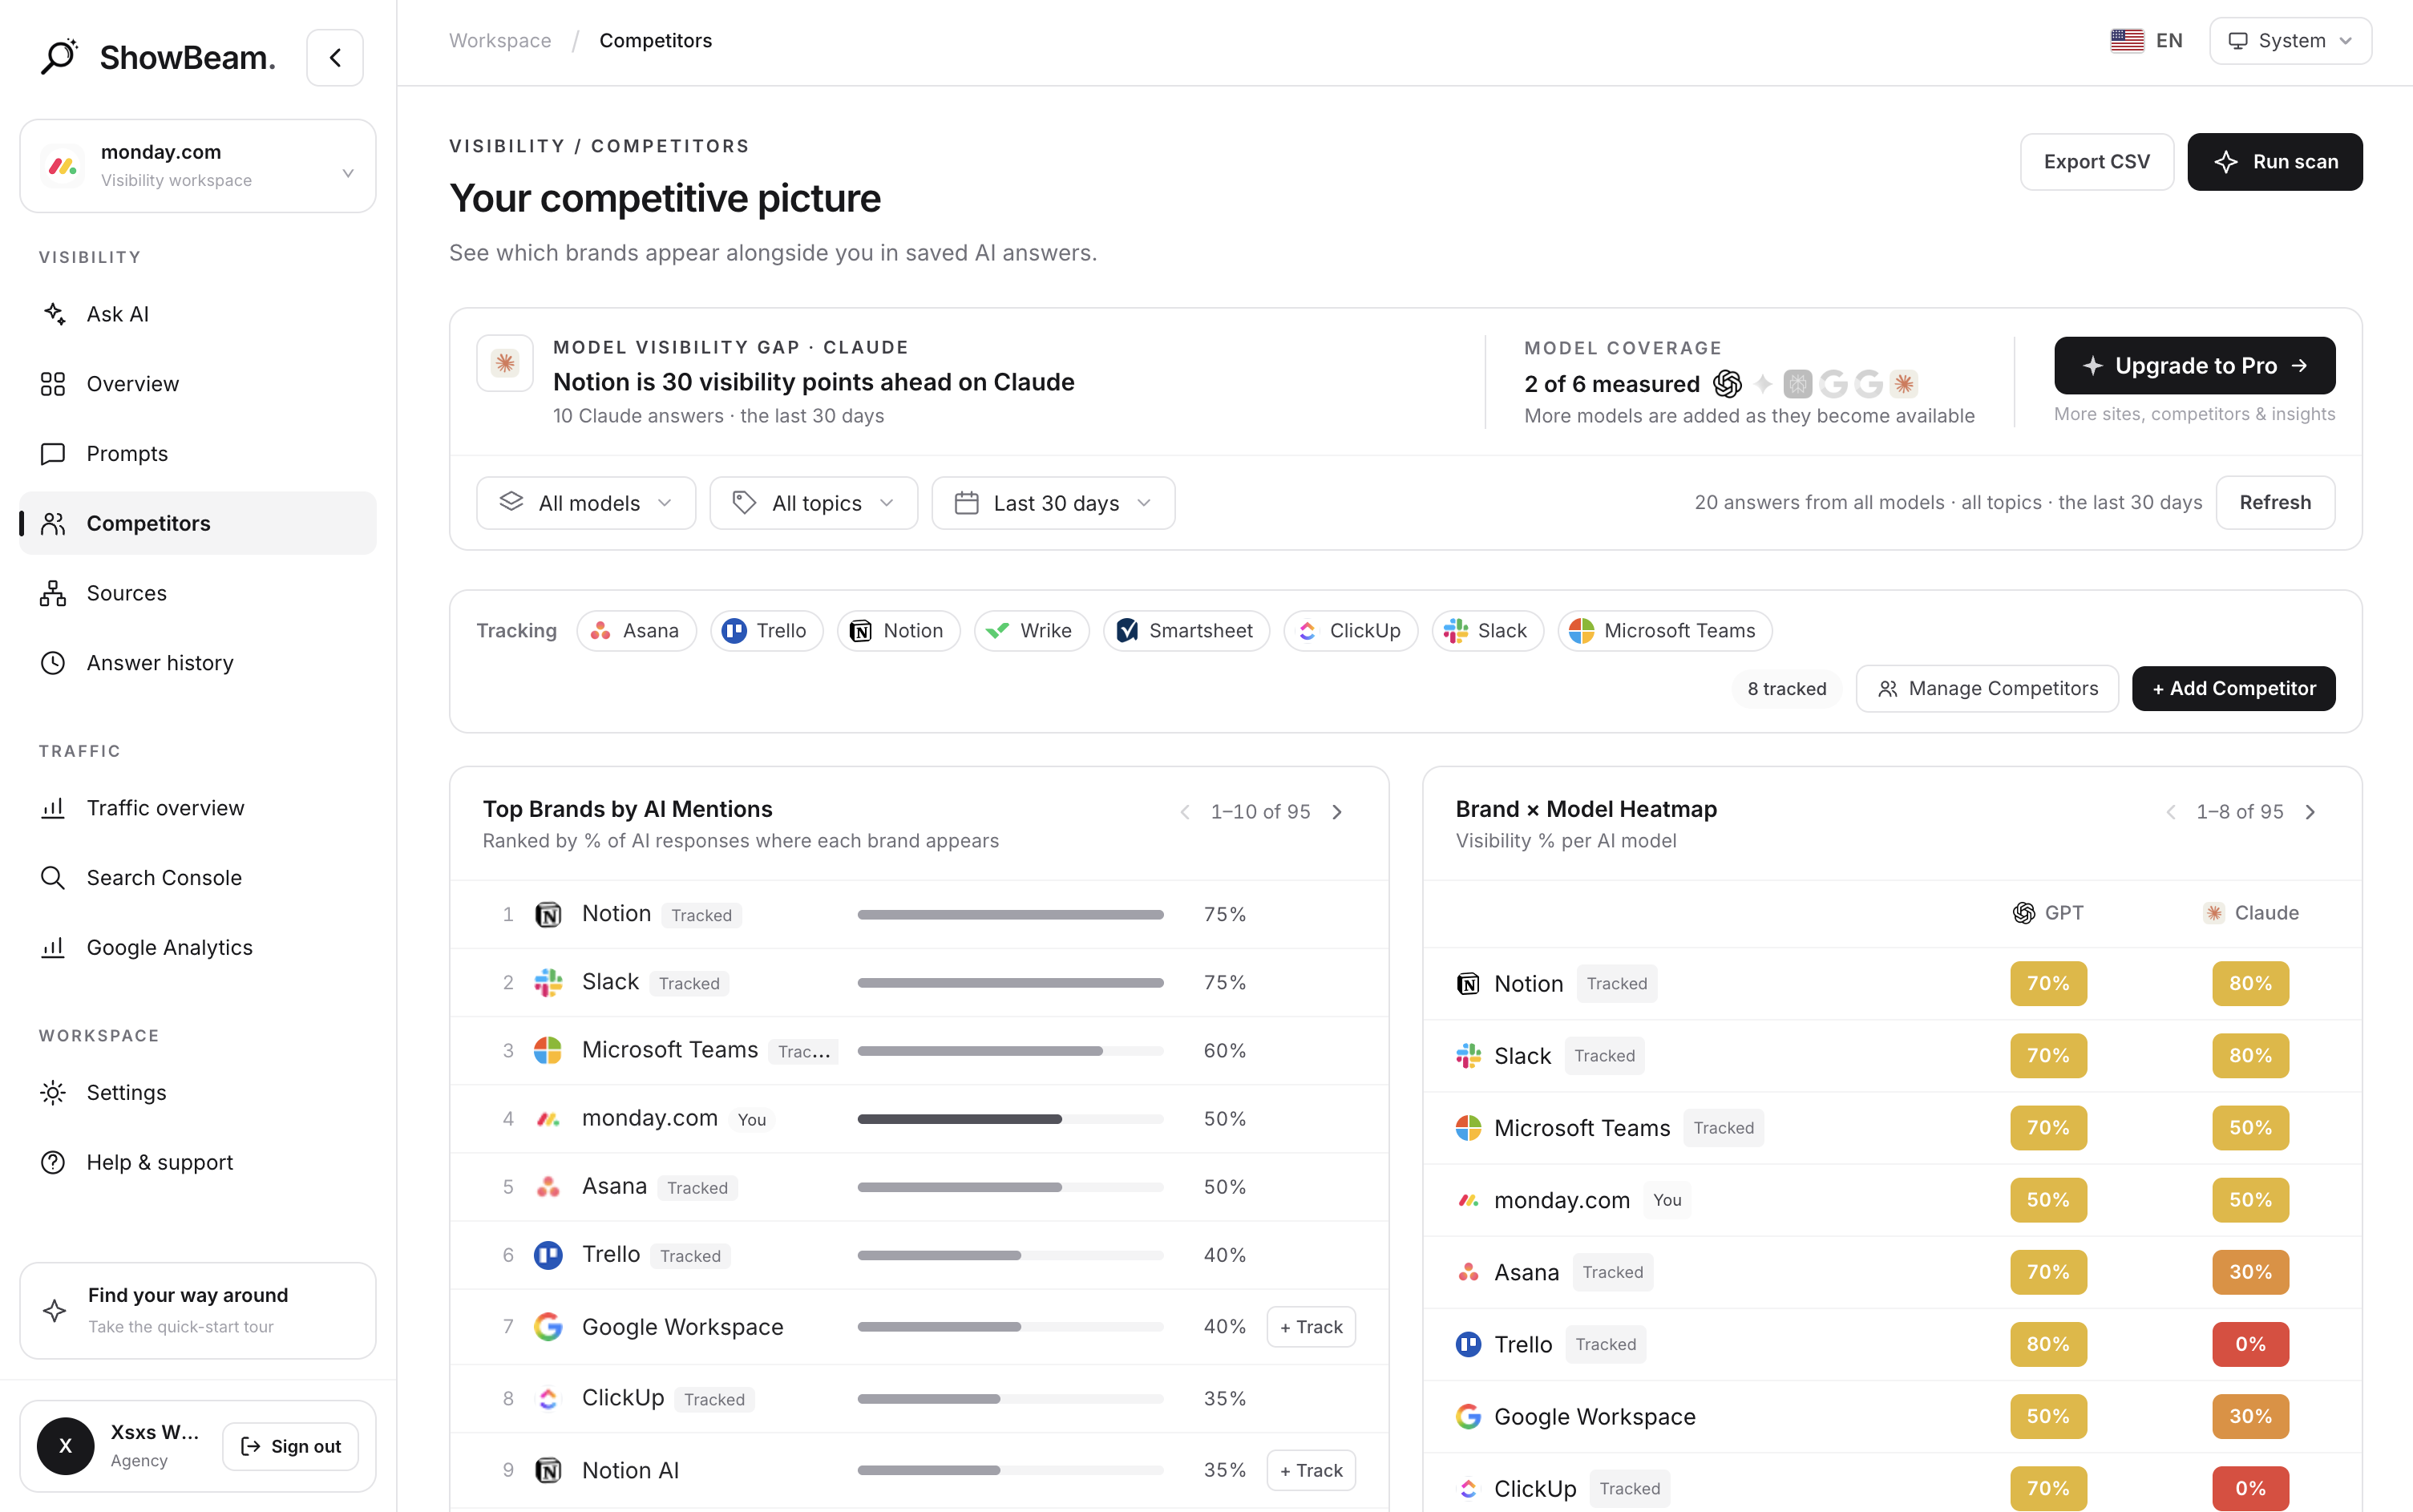
Task: Click Upgrade to Pro
Action: (x=2194, y=366)
